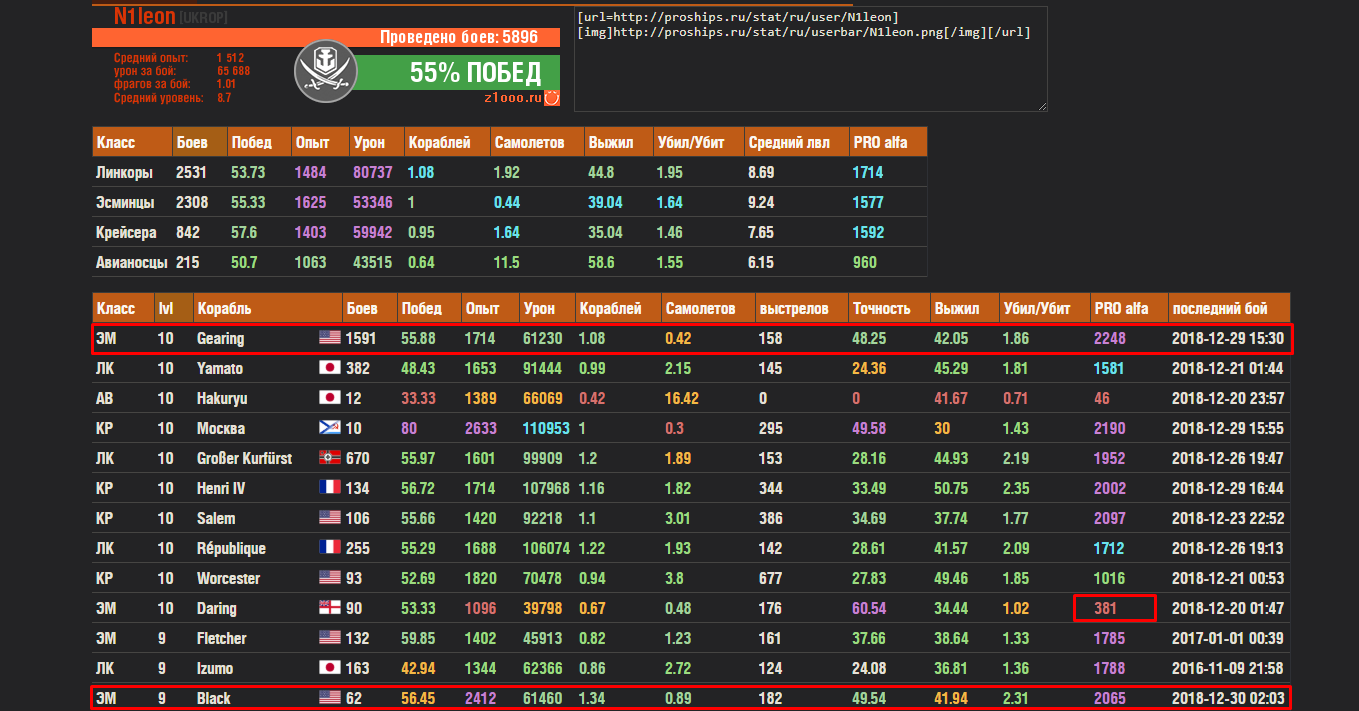The height and width of the screenshot is (711, 1359).
Task: Click the Japanese flag next to Yamato
Action: (330, 368)
